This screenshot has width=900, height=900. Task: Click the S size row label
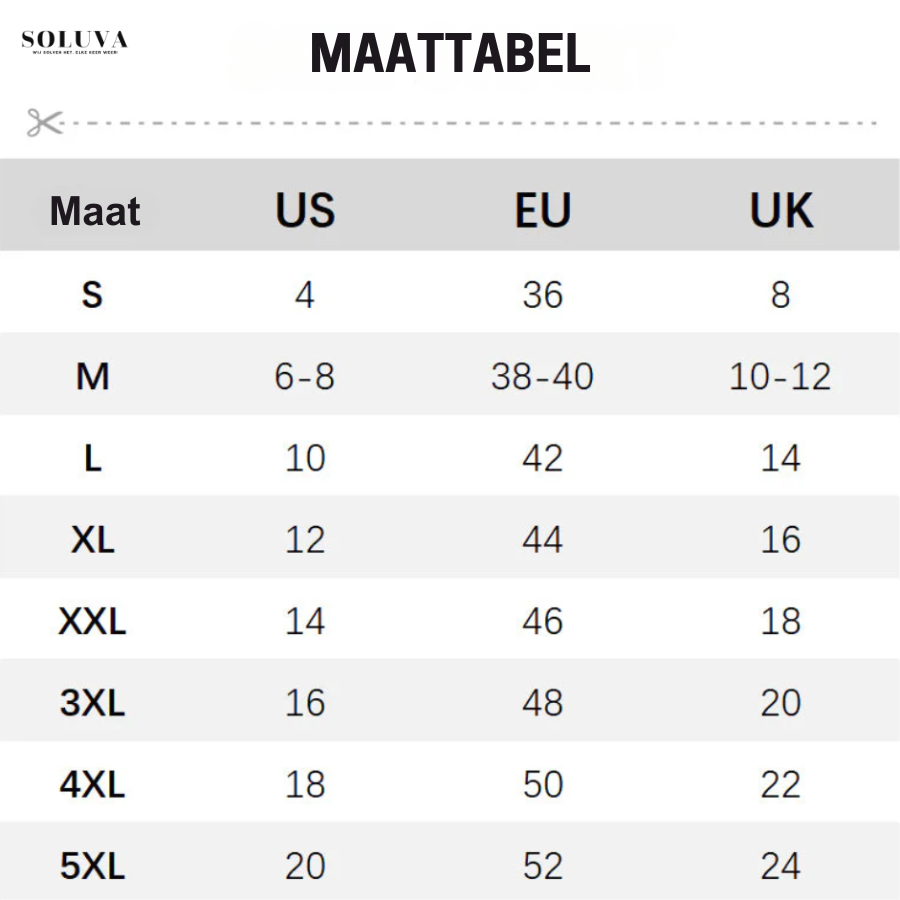92,295
